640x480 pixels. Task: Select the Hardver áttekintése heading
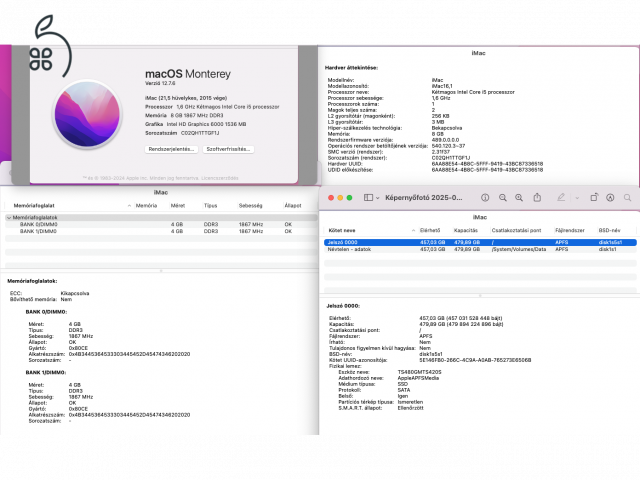point(351,68)
